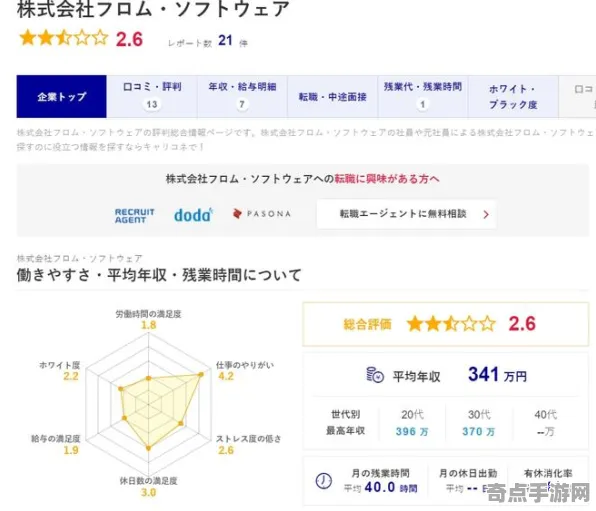The image size is (596, 511).
Task: Click the count badge 13 on 口コミ・評判
Action: [x=152, y=104]
